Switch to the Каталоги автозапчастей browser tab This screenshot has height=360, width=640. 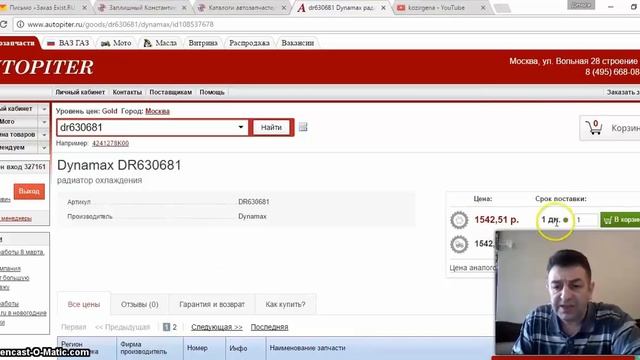tap(240, 8)
